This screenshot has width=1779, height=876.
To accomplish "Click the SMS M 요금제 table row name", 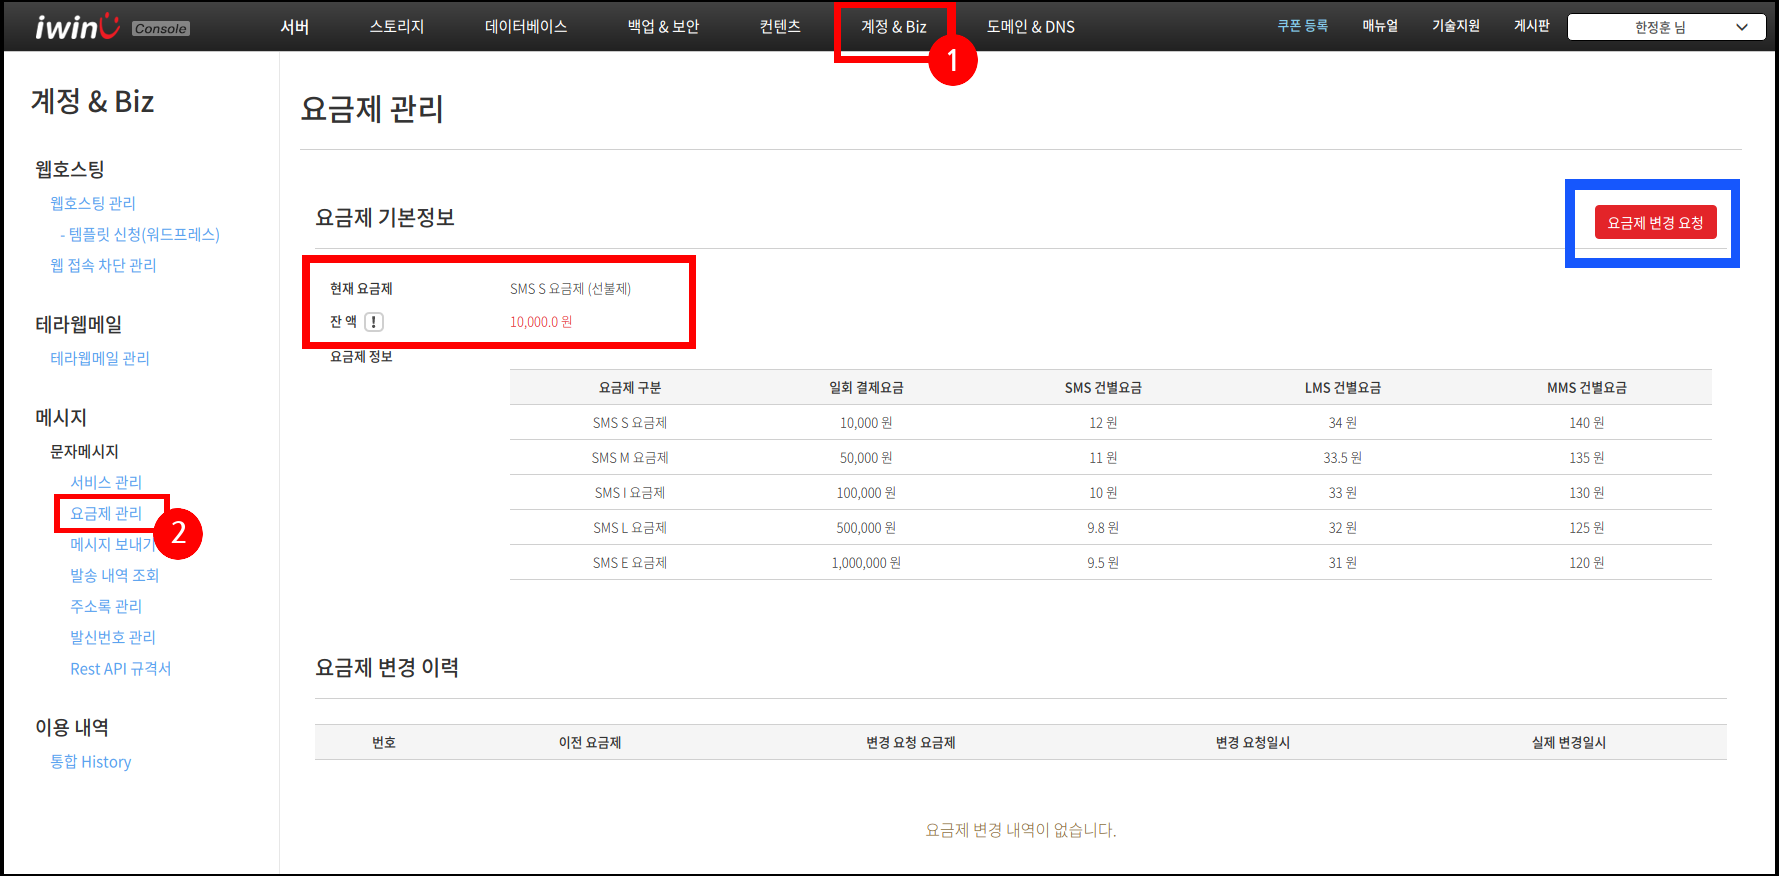I will tap(630, 458).
